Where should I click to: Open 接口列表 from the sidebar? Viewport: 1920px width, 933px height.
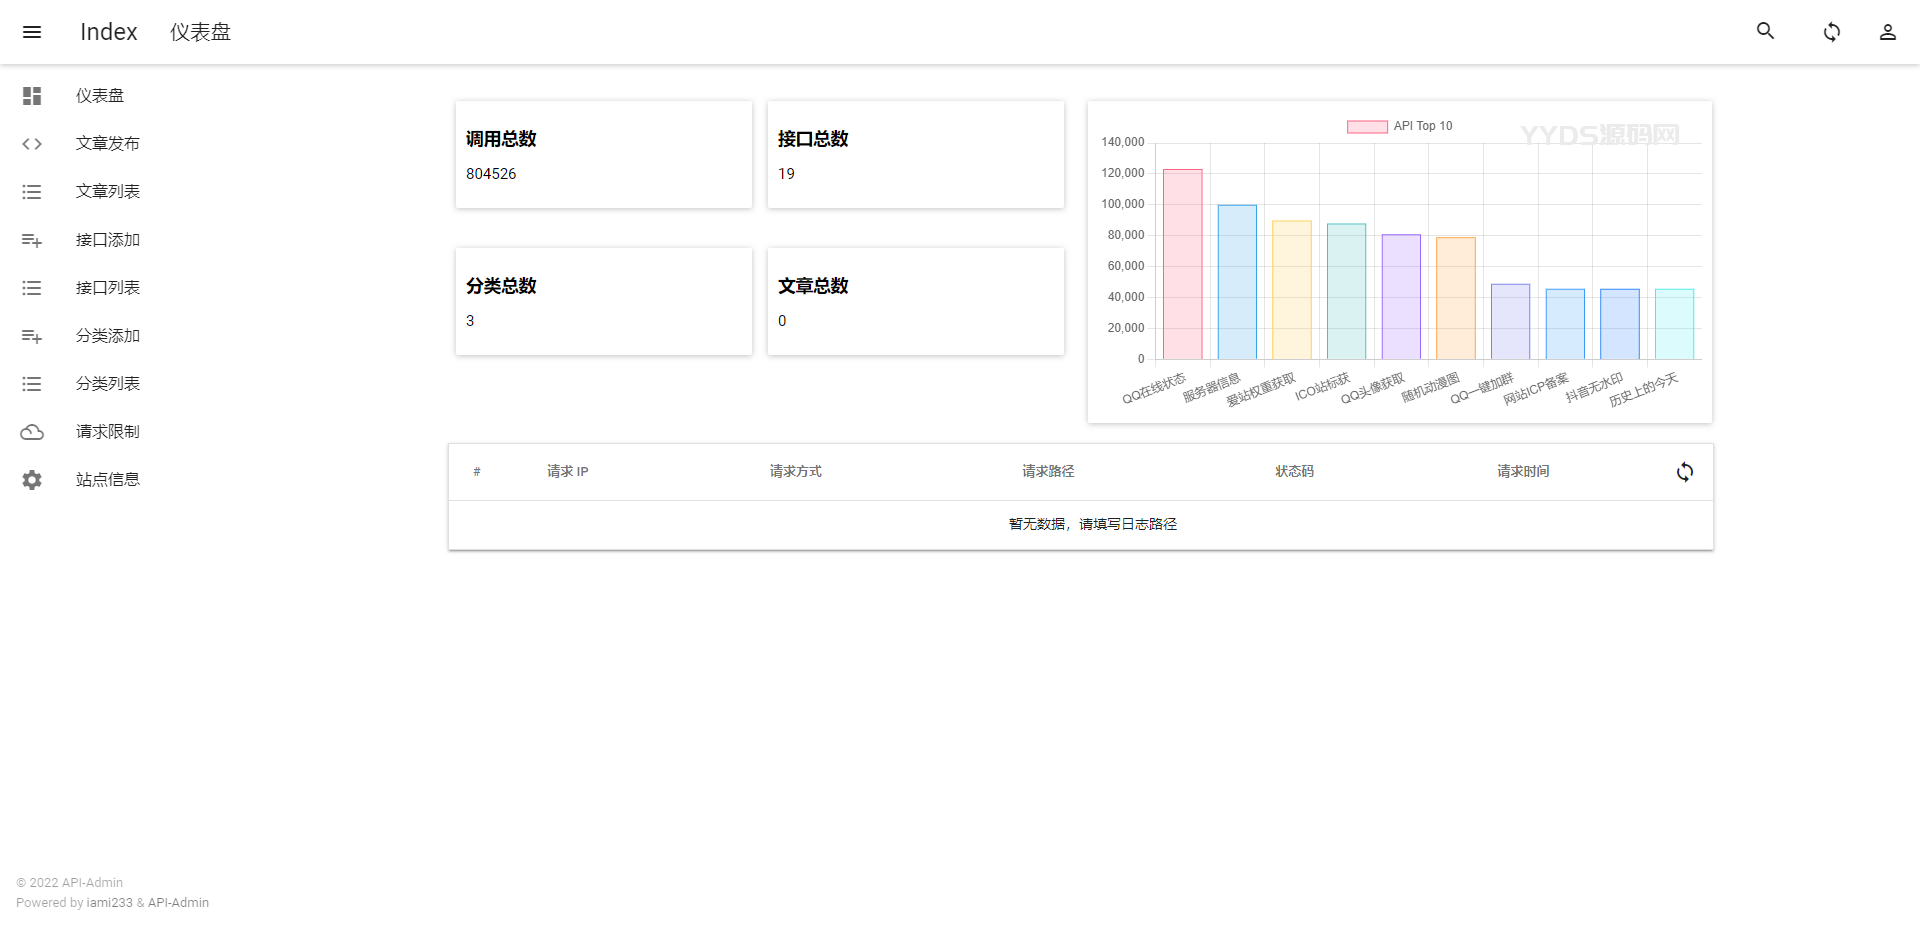tap(108, 288)
